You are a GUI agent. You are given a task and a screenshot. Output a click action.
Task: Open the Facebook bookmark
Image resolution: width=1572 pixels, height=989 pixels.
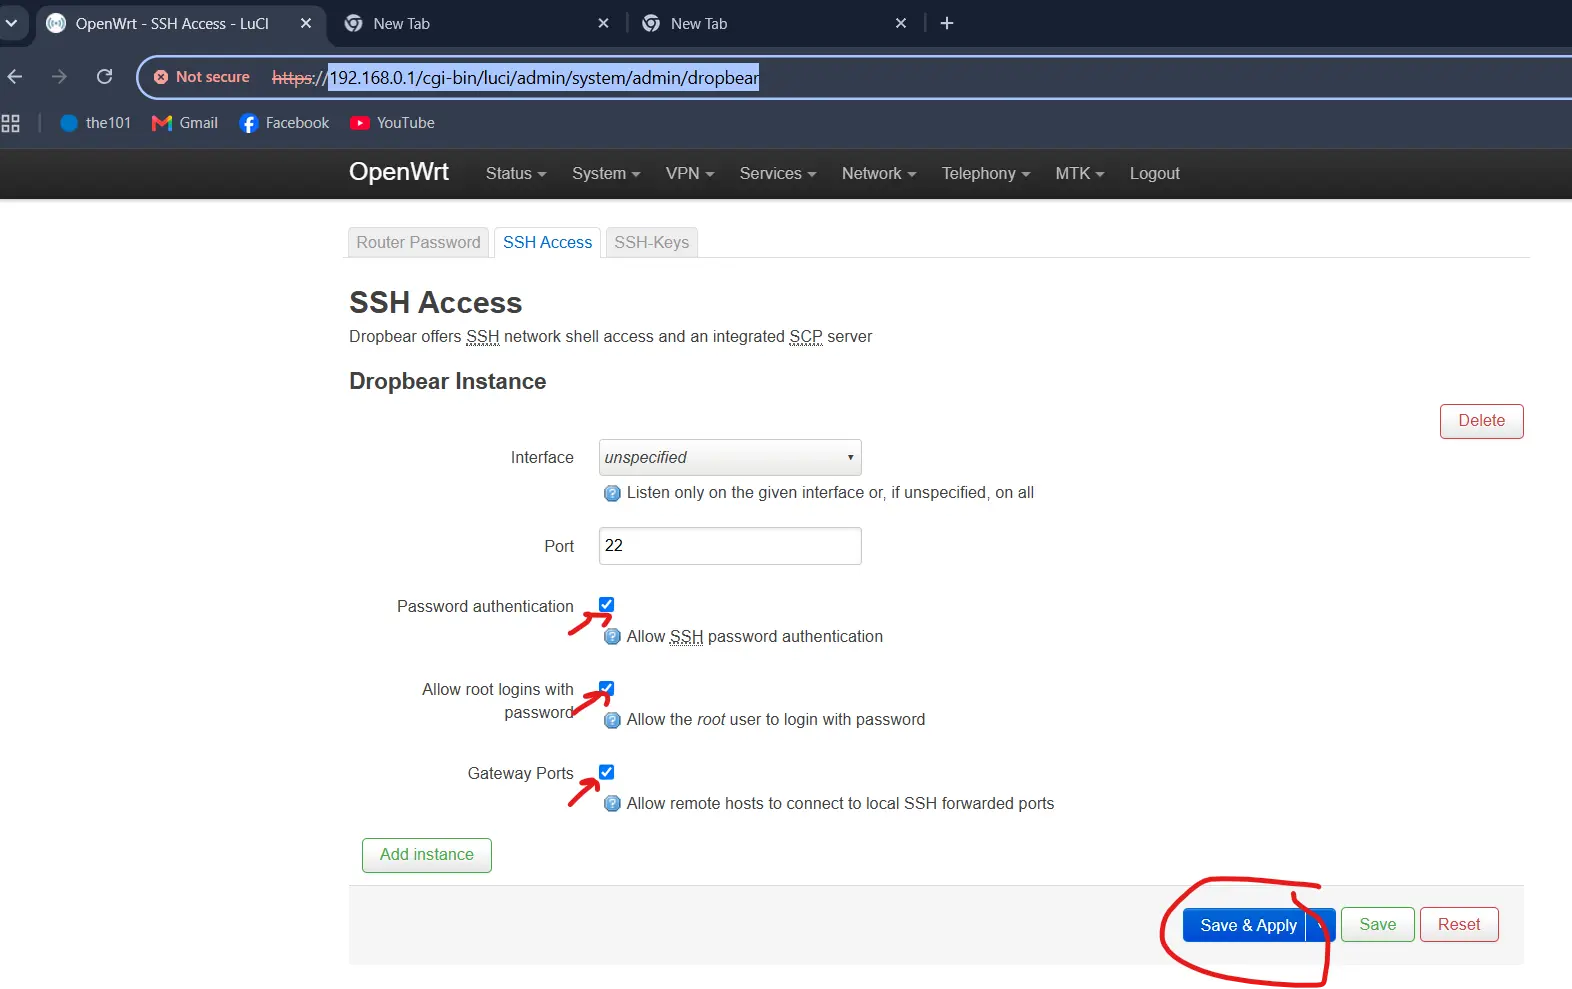tap(285, 123)
